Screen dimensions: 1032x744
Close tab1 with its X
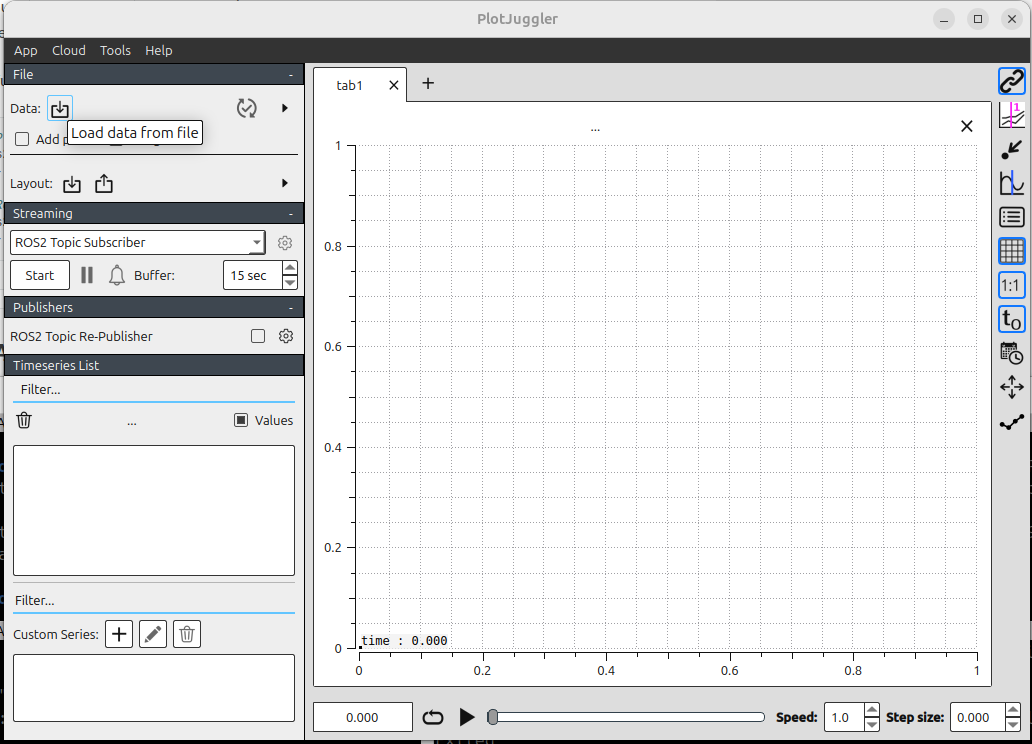(x=394, y=86)
